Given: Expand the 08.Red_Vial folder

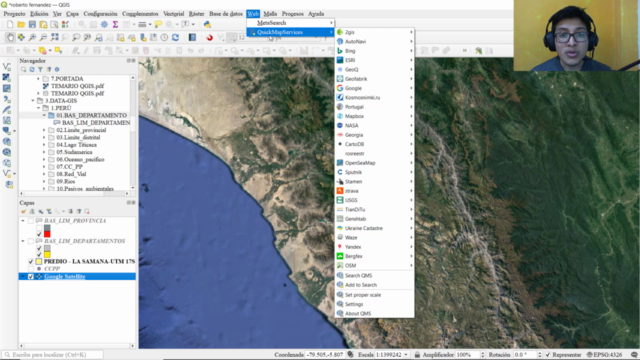Looking at the screenshot, I should [x=44, y=174].
